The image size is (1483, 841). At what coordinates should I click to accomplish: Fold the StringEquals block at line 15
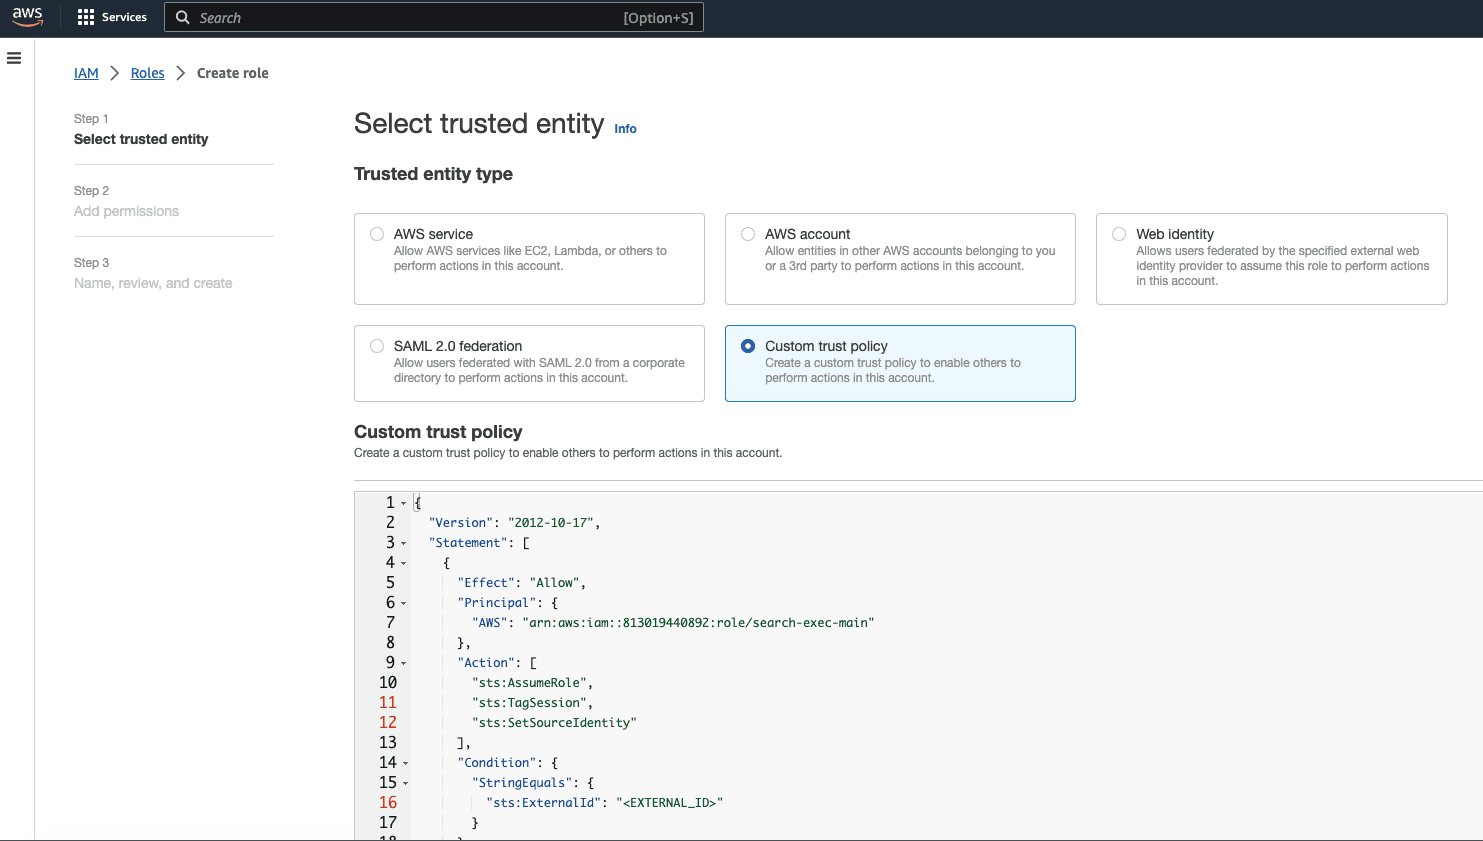coord(405,784)
